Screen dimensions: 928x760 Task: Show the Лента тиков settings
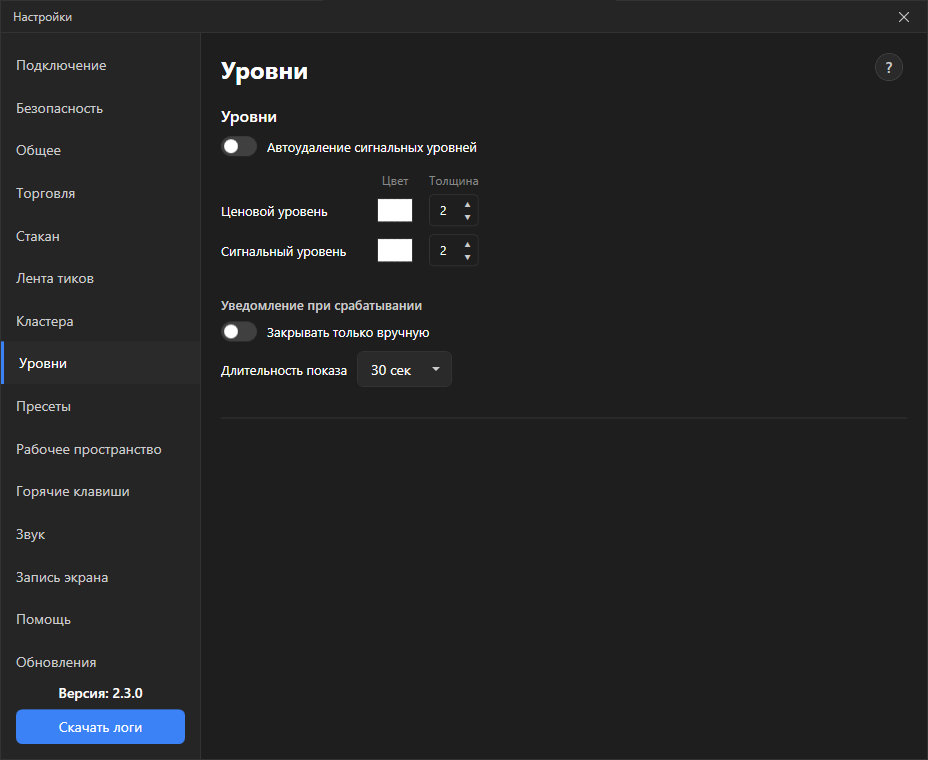tap(101, 278)
